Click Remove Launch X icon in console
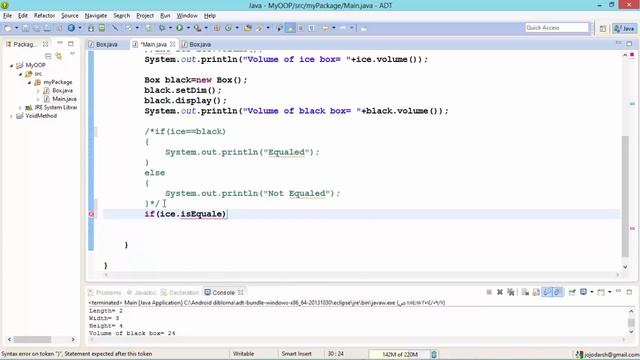The image size is (640, 360). pyautogui.click(x=500, y=292)
